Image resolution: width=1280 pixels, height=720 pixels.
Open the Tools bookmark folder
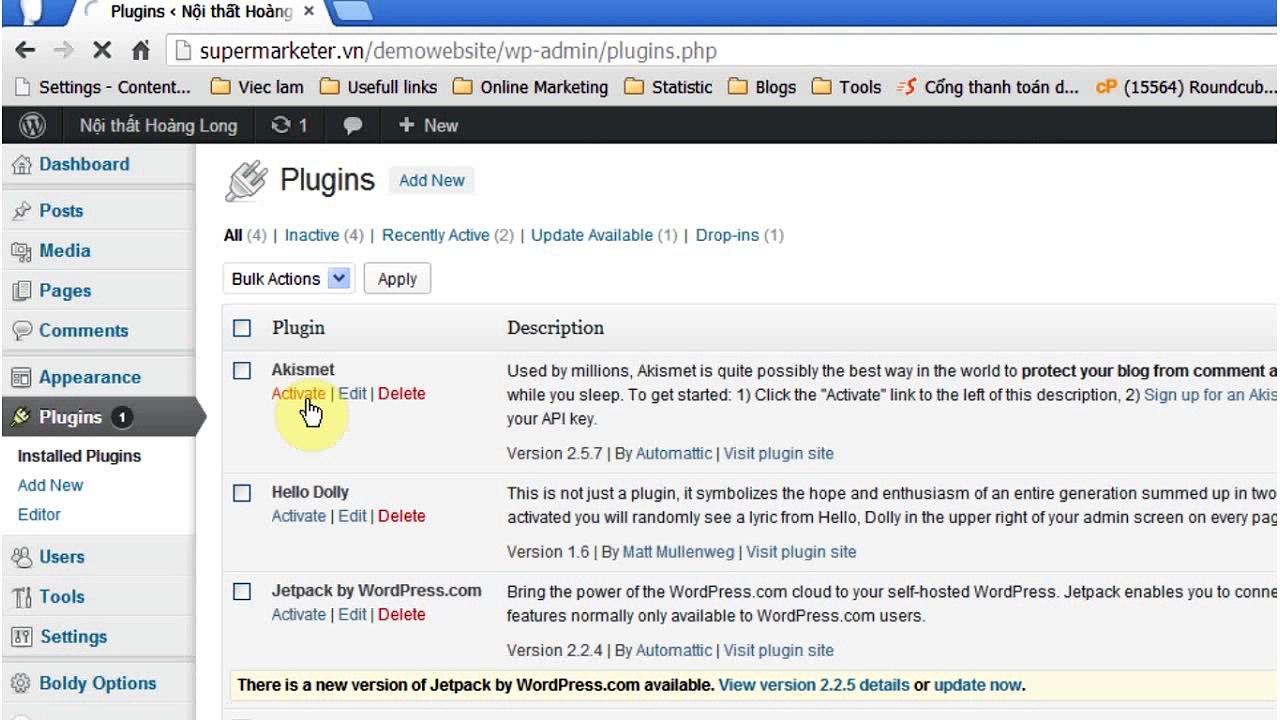(846, 87)
